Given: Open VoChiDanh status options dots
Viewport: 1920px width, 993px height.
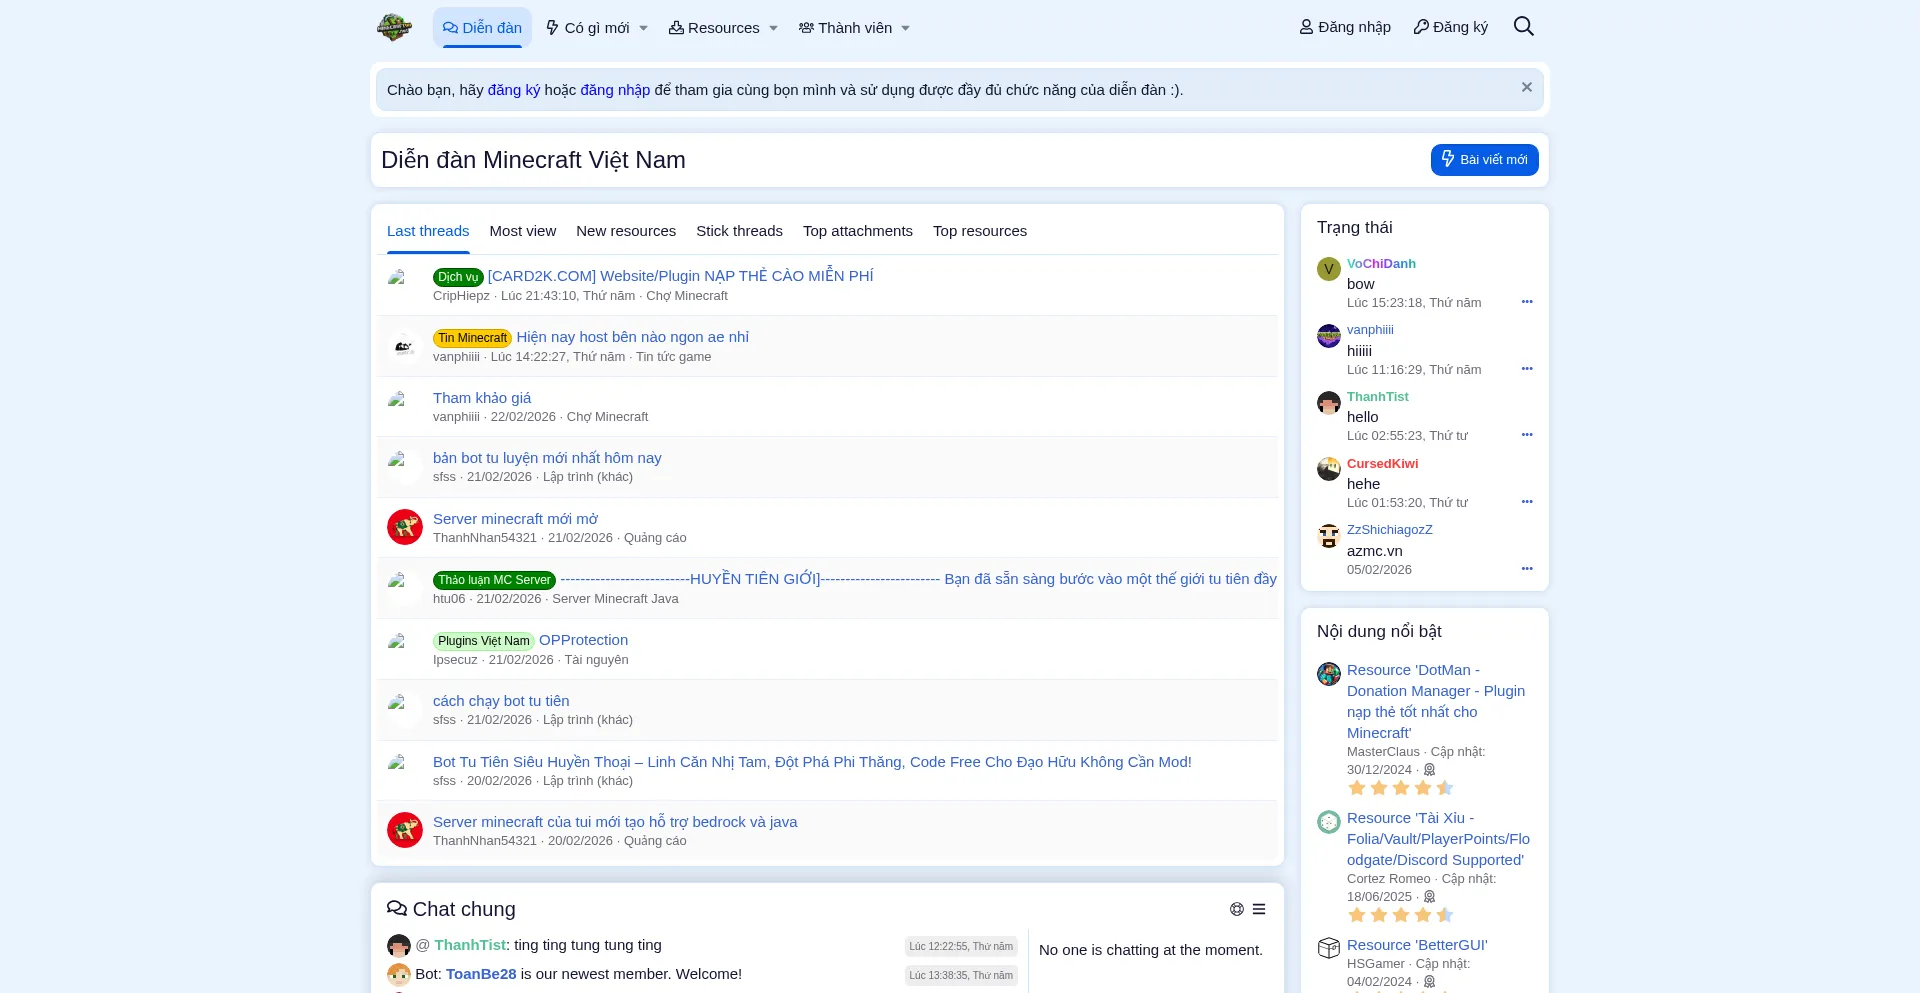Looking at the screenshot, I should pos(1527,302).
